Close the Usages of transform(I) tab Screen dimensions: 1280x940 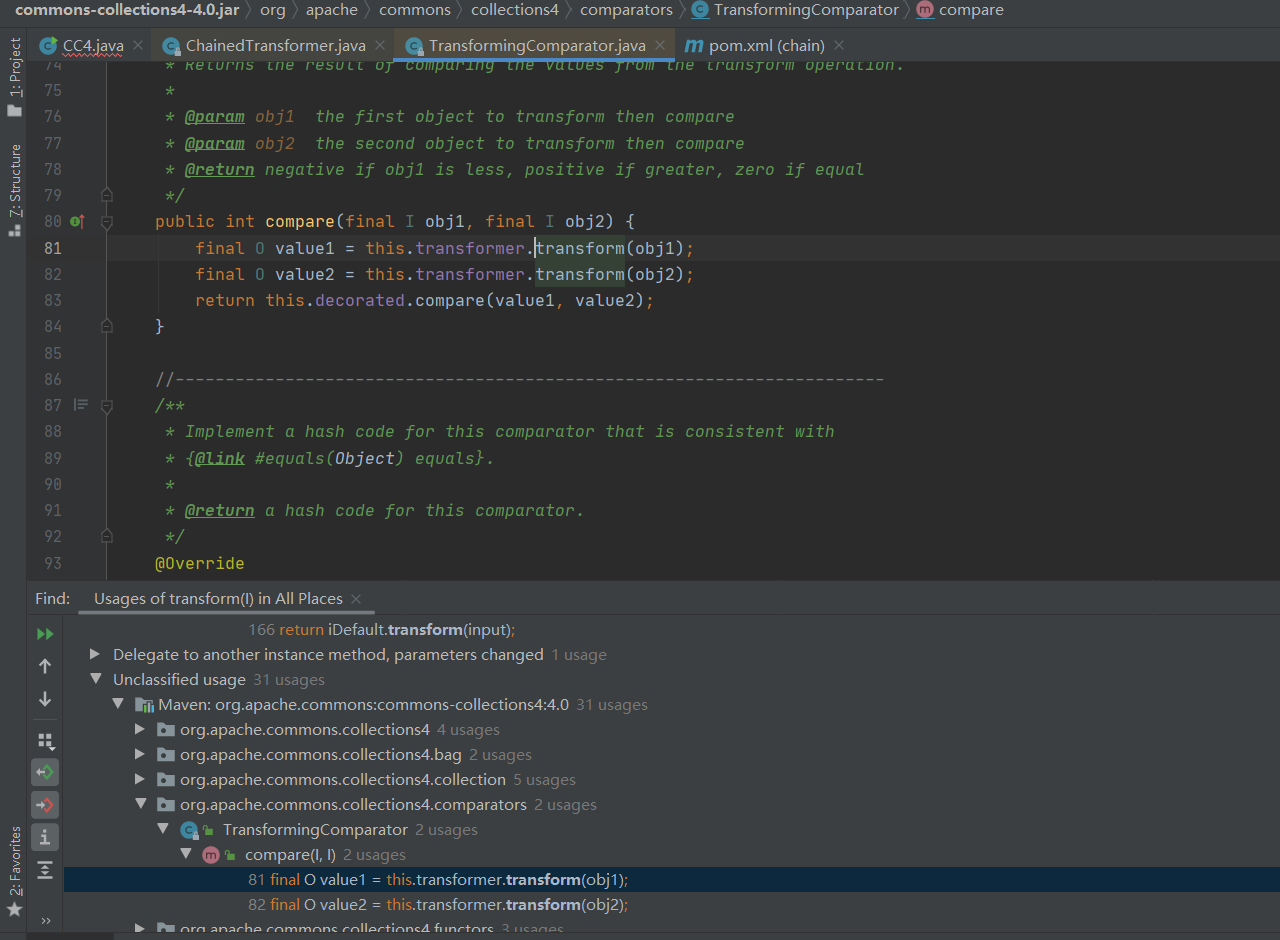[356, 599]
